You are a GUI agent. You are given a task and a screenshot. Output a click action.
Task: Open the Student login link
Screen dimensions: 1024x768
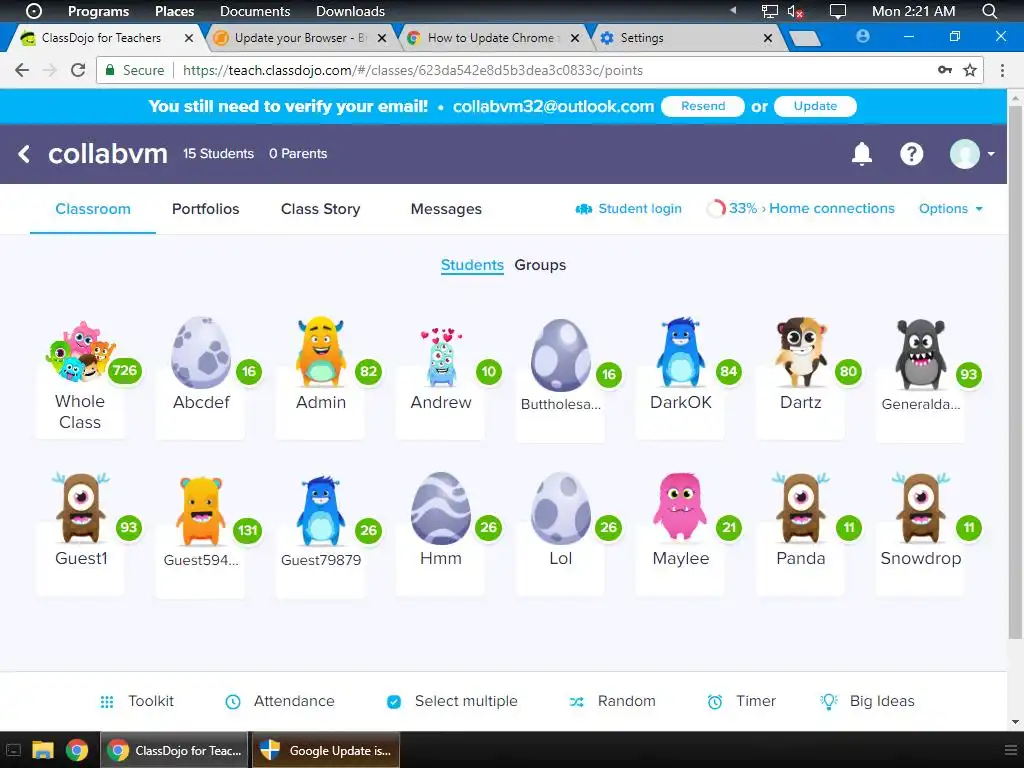pos(628,208)
